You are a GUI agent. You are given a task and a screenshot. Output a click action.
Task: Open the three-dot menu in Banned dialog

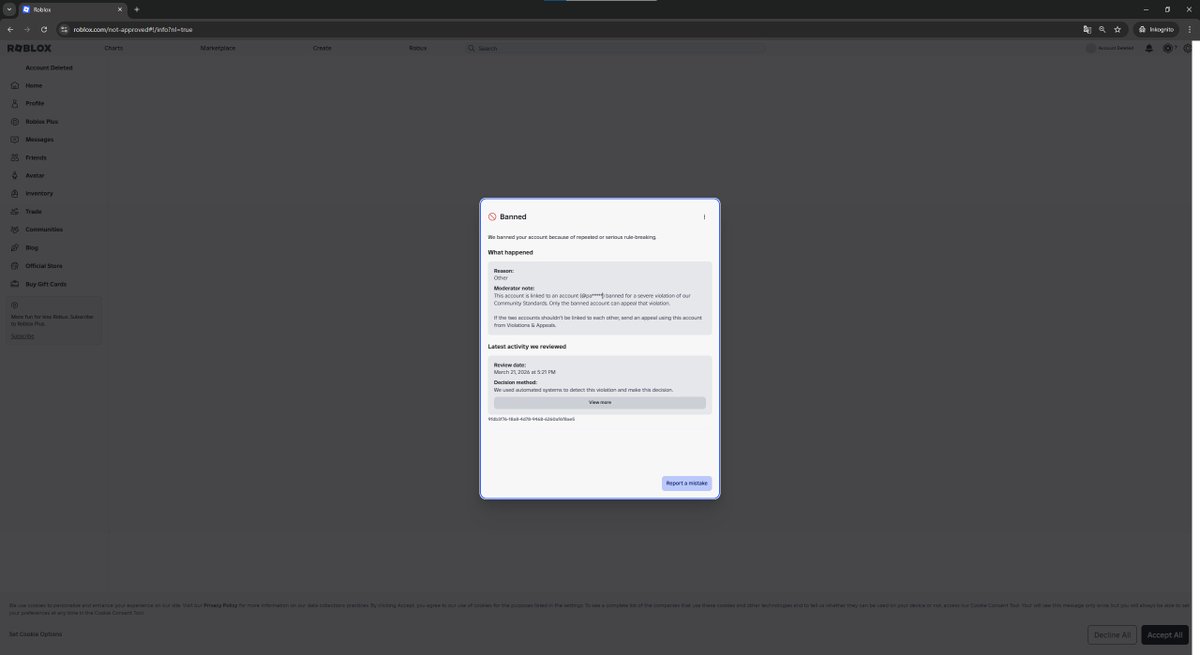coord(704,217)
